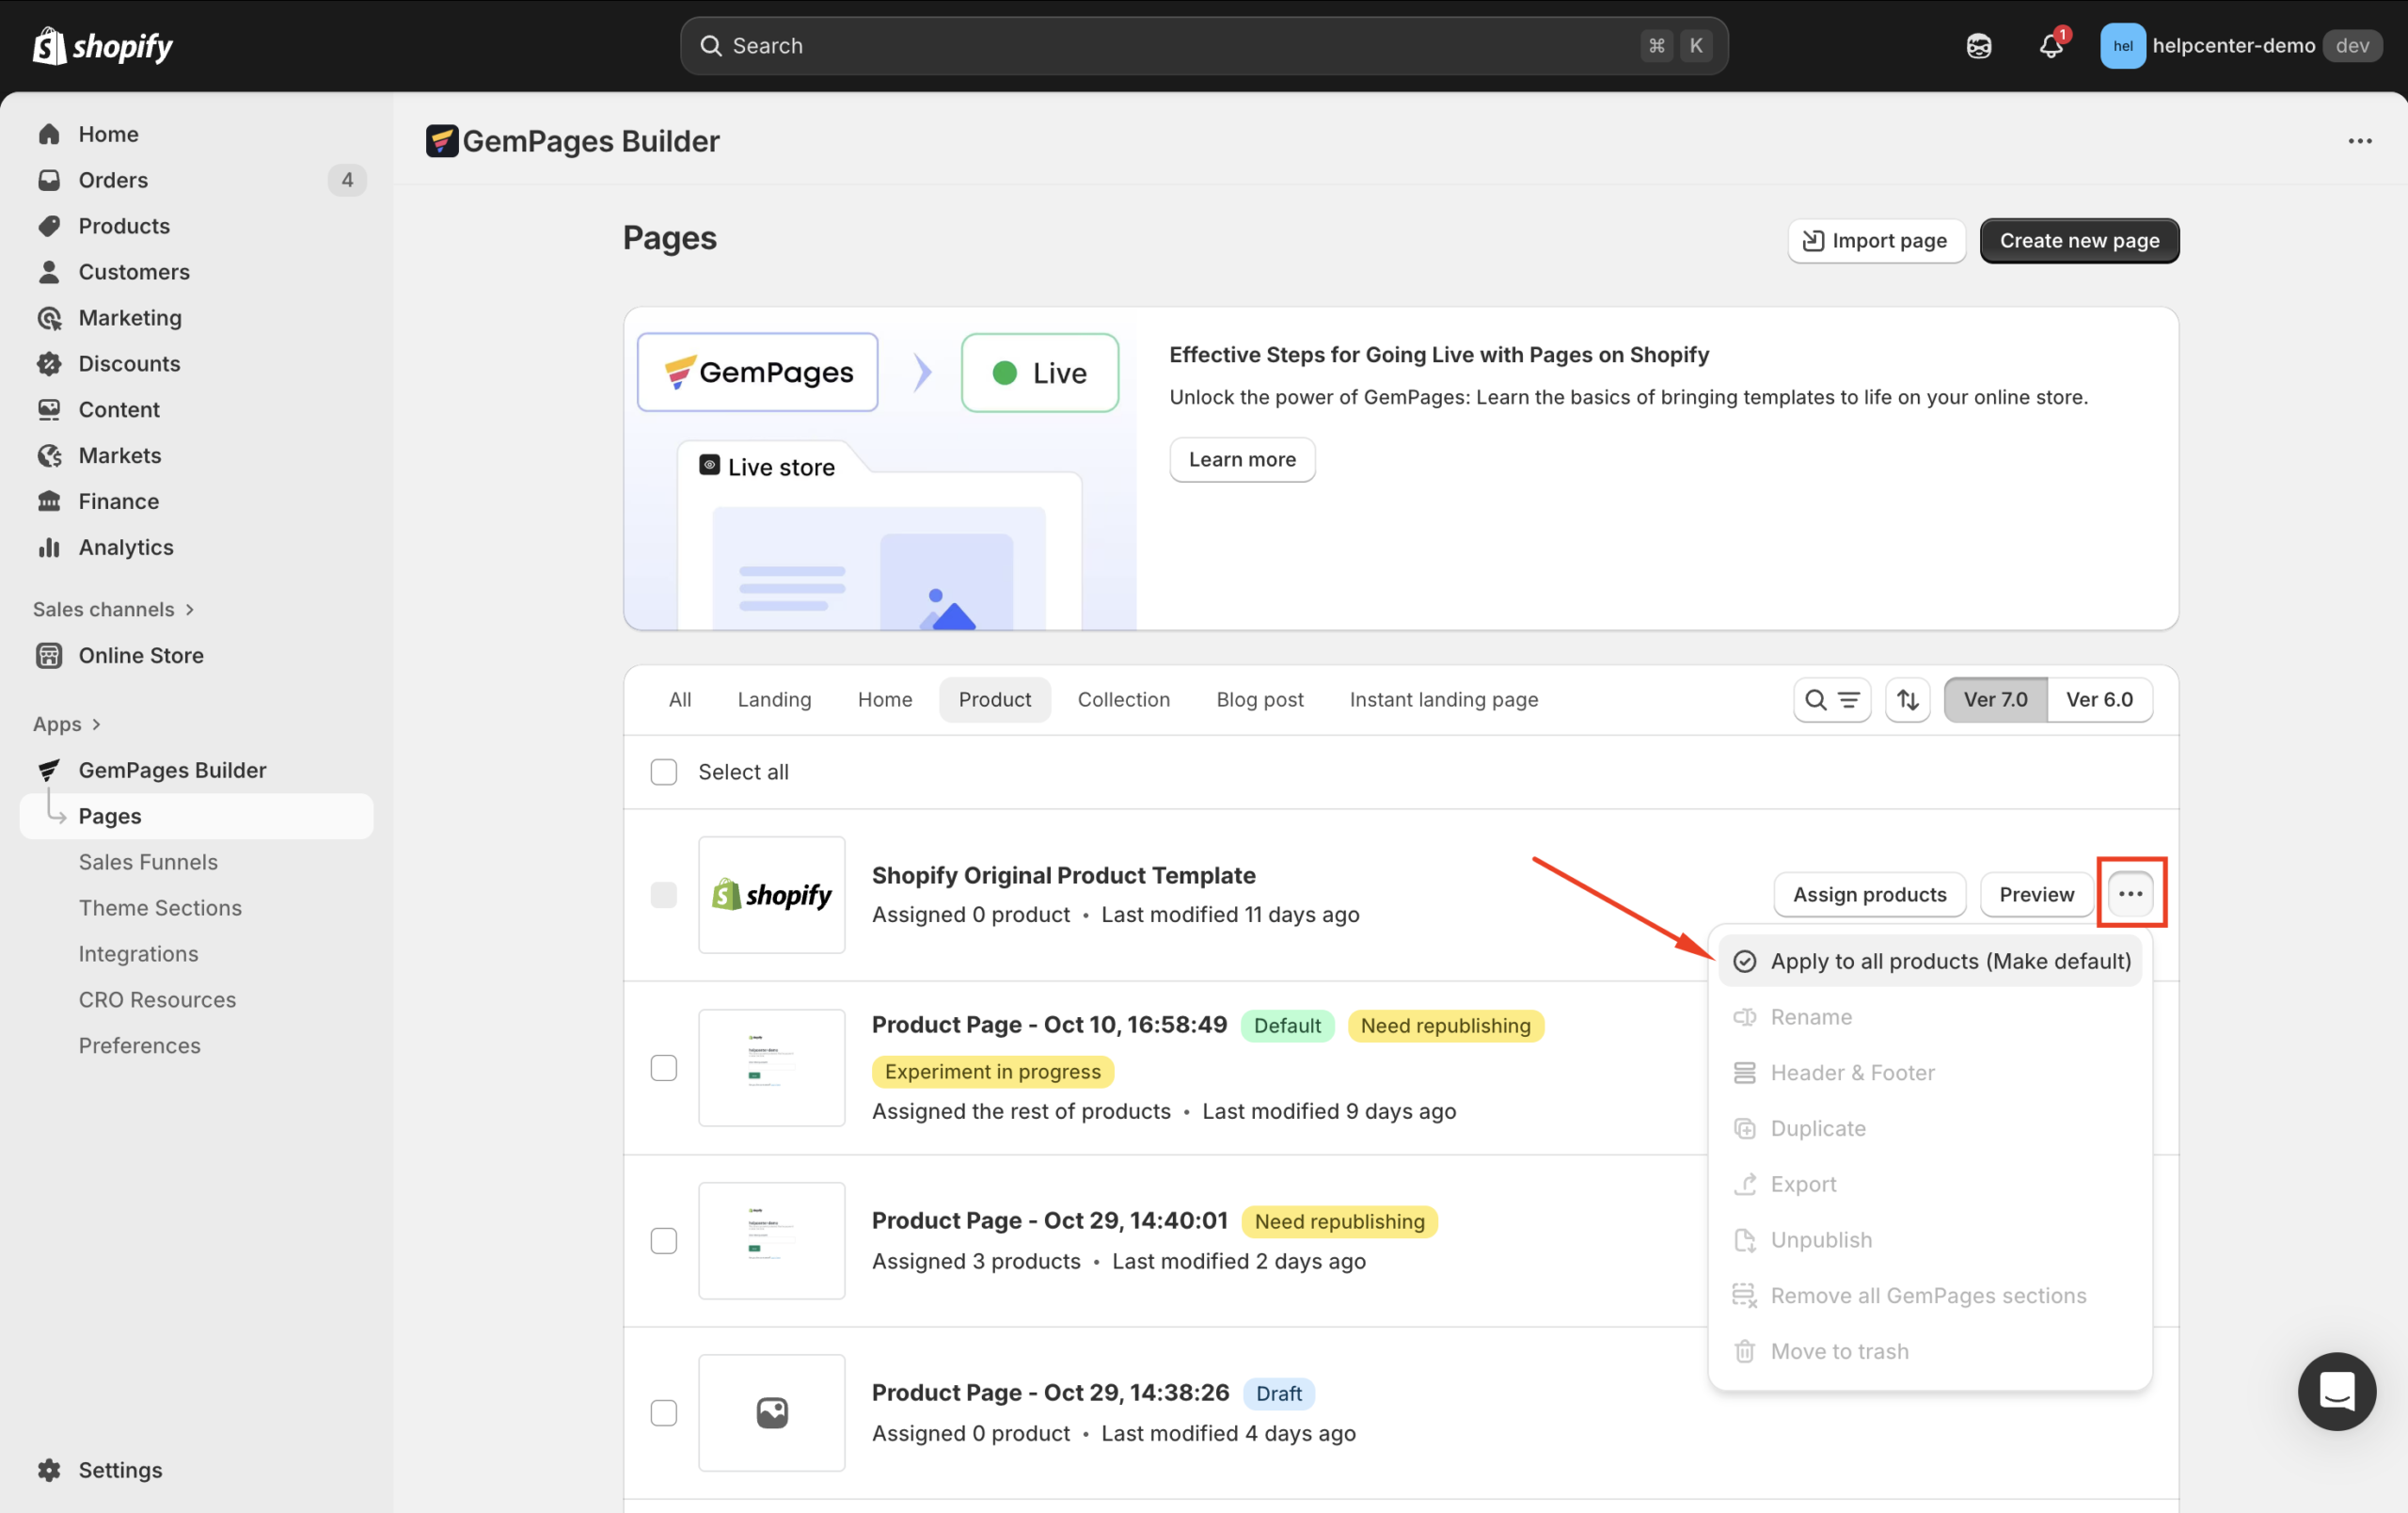Click the notifications bell icon

2050,46
